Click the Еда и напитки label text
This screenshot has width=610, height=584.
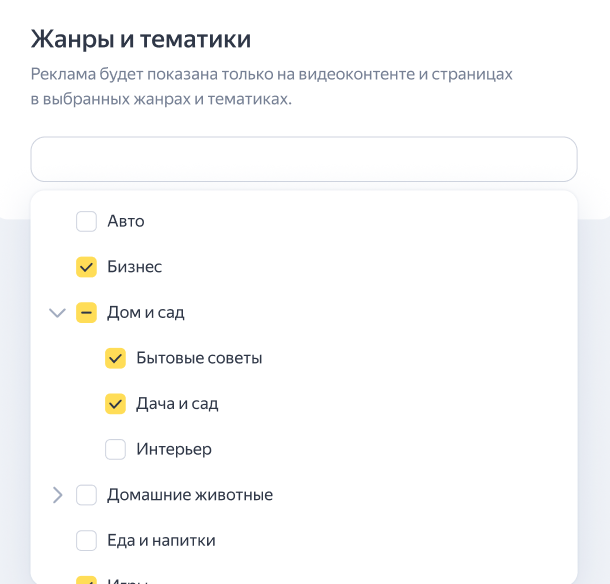161,541
